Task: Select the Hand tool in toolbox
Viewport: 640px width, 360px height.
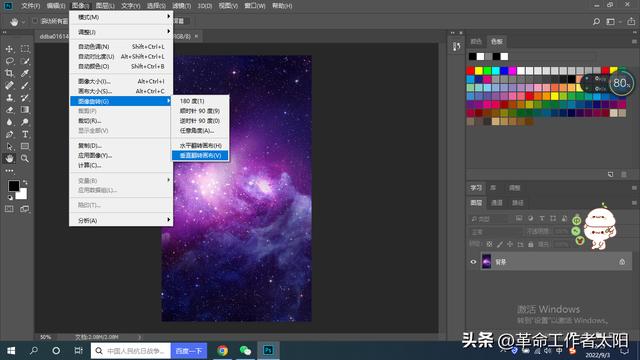Action: pos(9,158)
